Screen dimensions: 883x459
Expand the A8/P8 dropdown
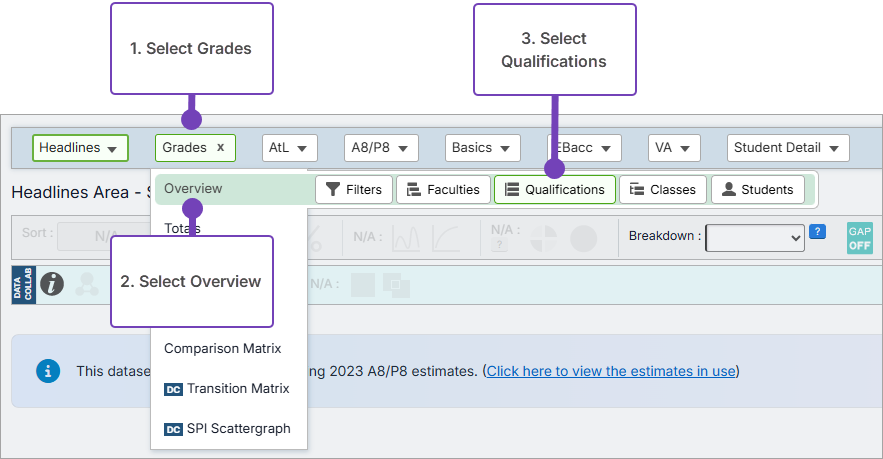click(380, 148)
